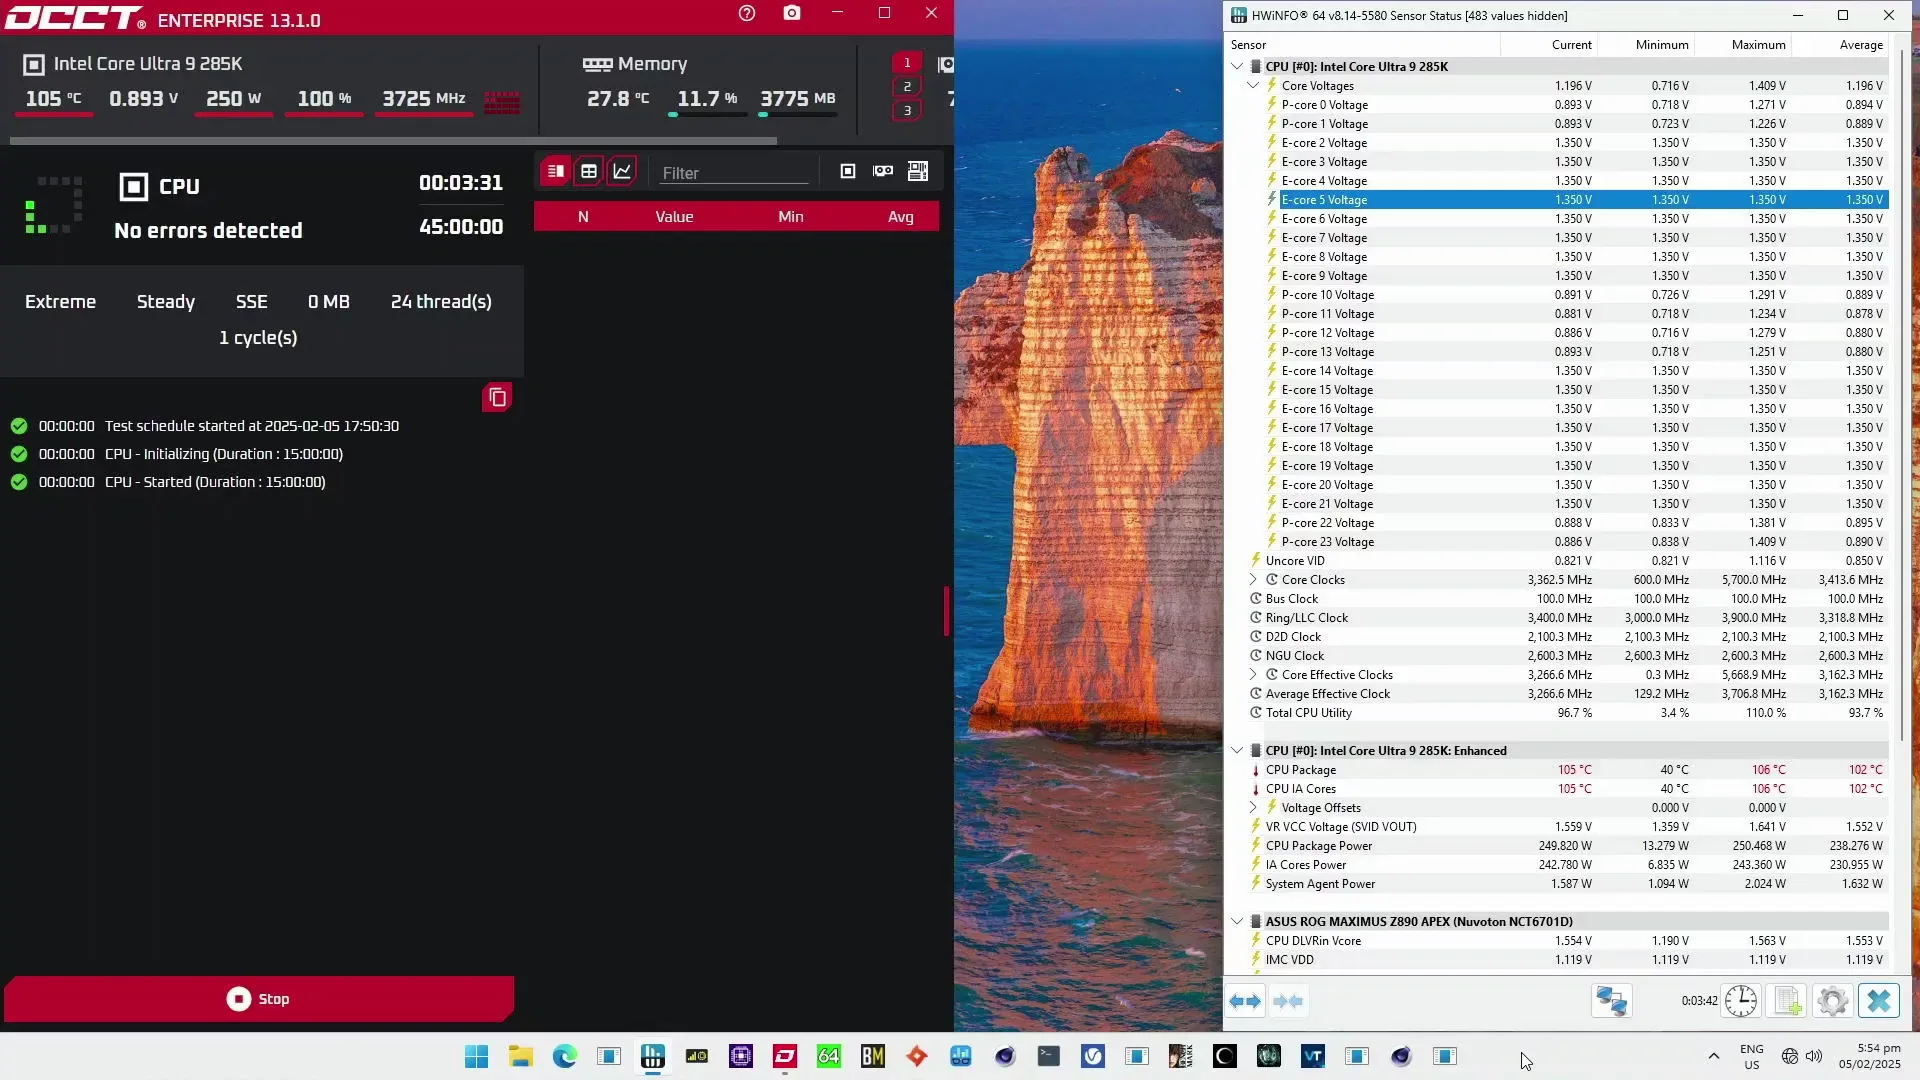Open VT app icon in taskbar
1920x1080 pixels.
tap(1313, 1056)
